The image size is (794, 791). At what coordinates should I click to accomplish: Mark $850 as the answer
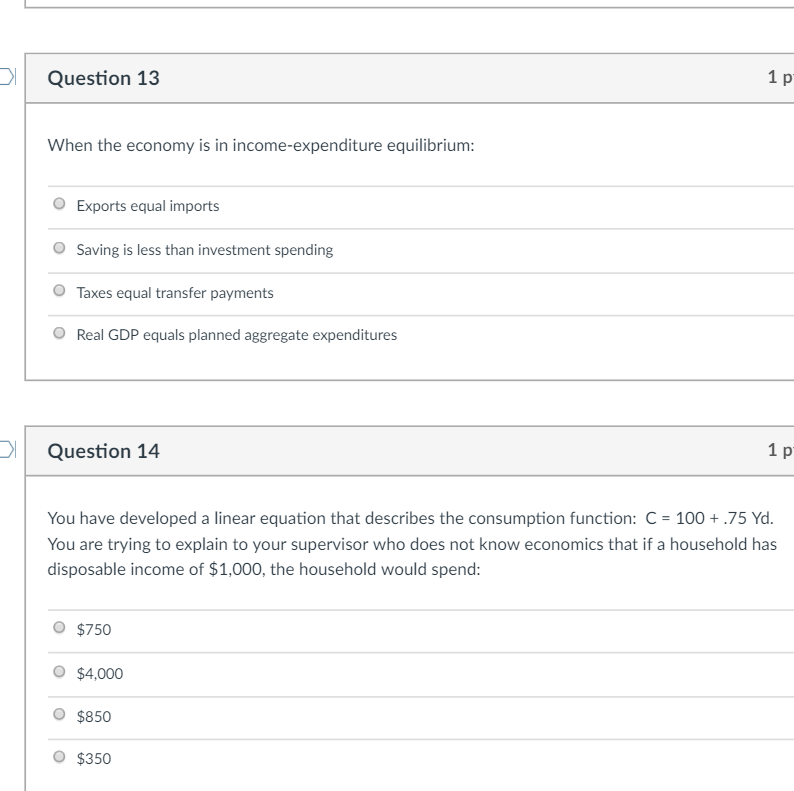(x=60, y=715)
